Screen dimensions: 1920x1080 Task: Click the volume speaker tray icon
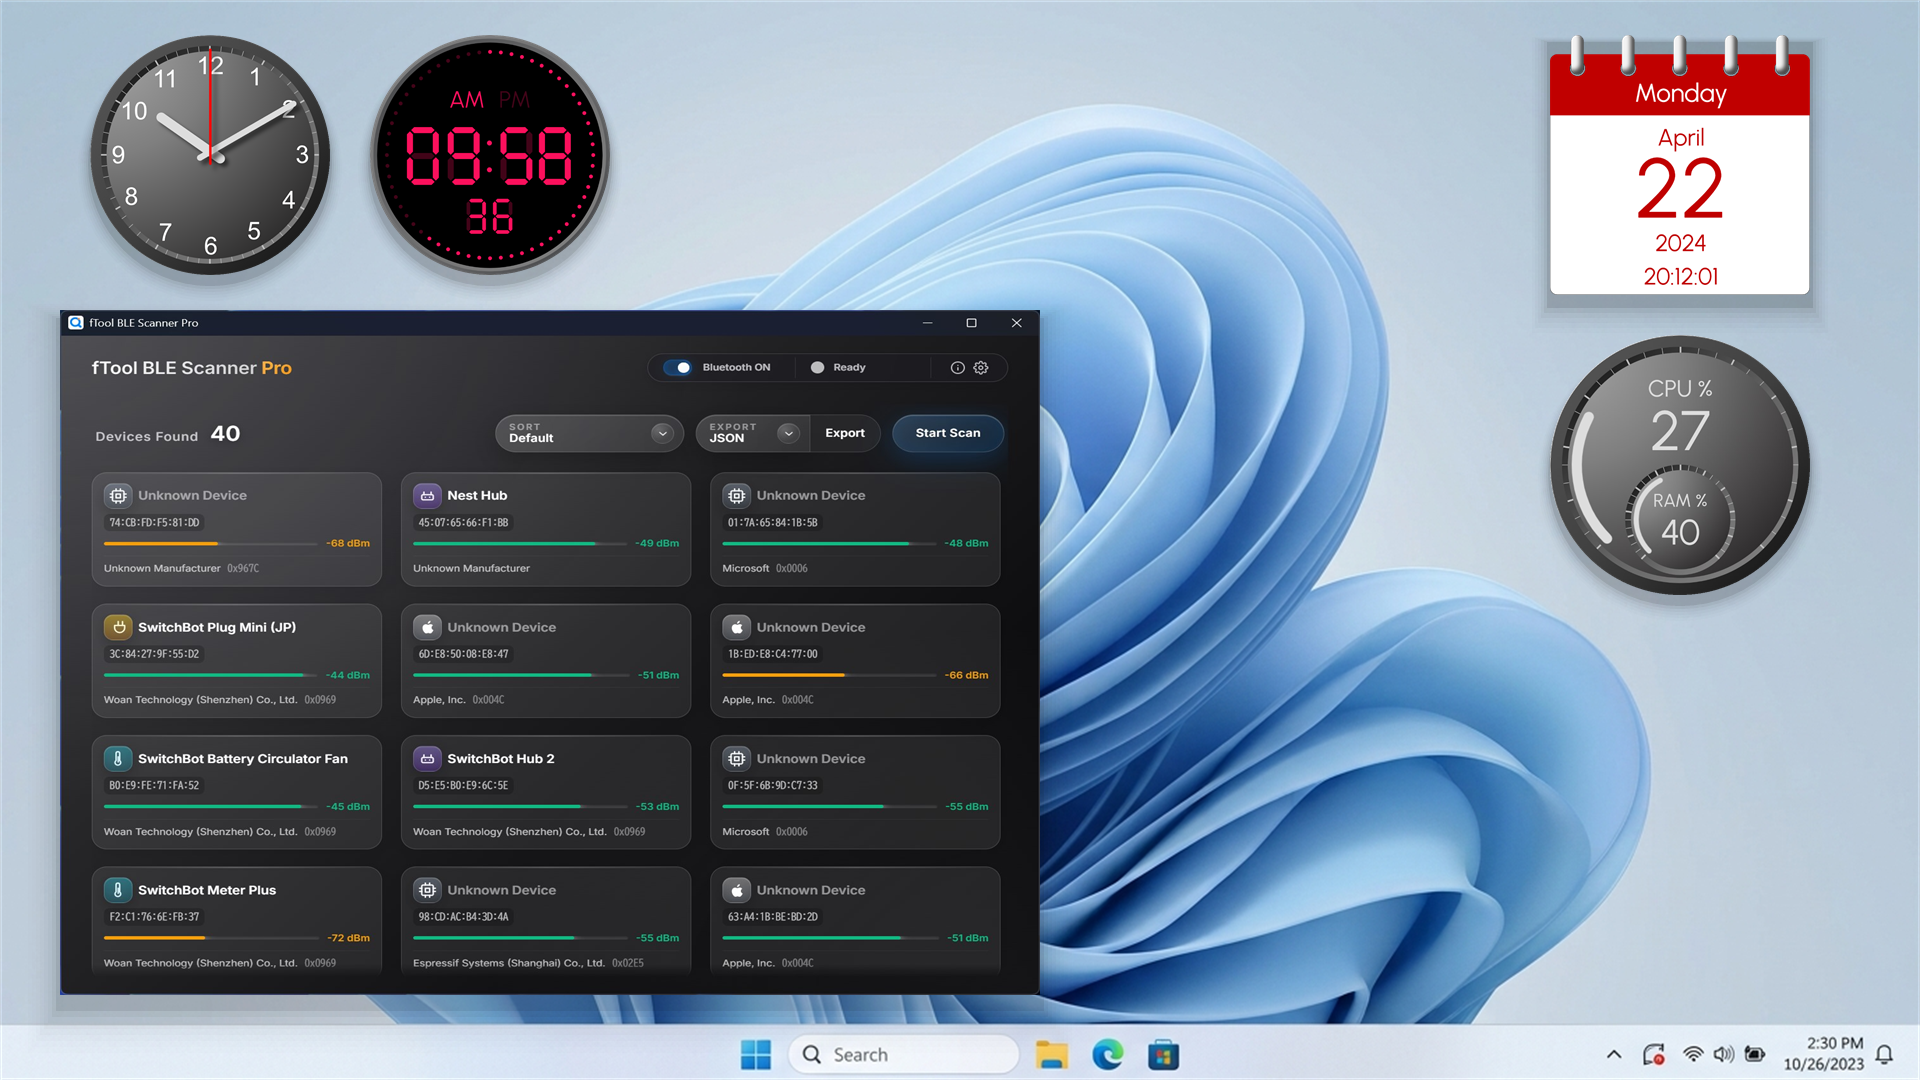(x=1724, y=1054)
